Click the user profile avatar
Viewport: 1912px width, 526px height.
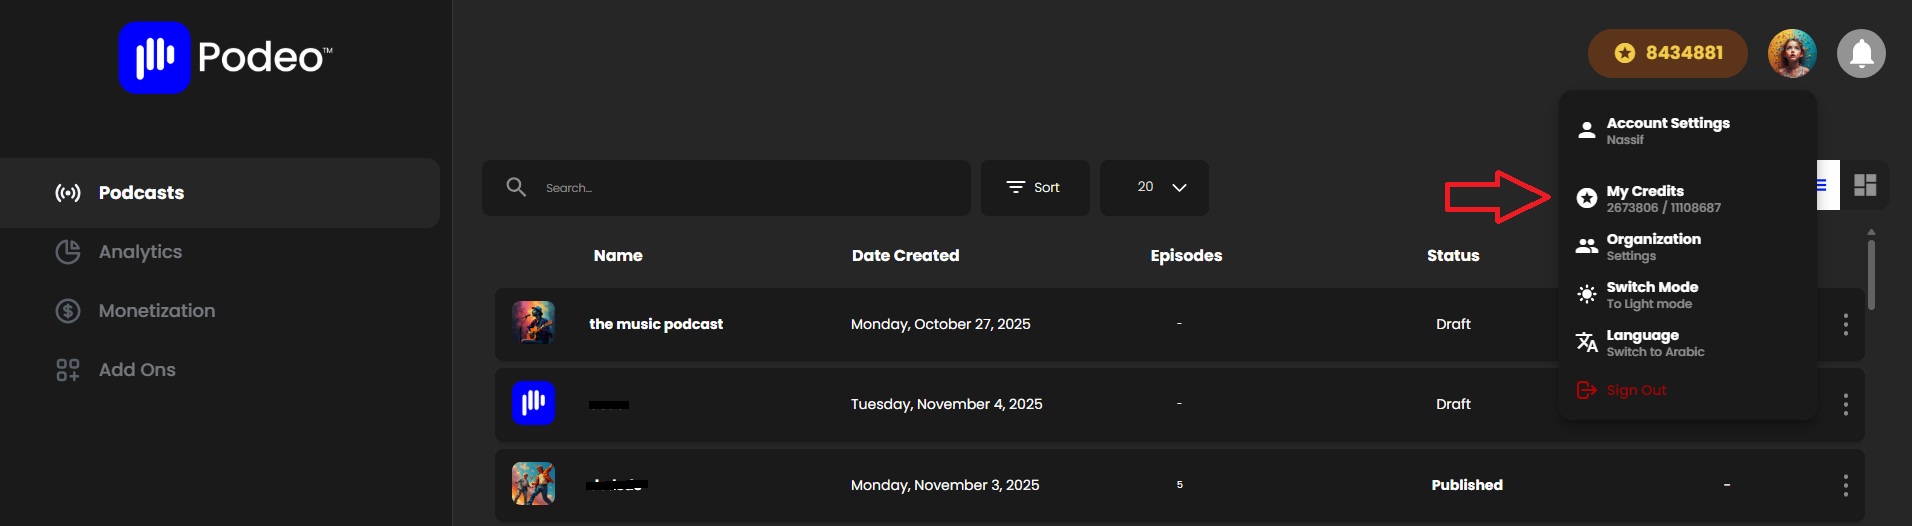1792,53
